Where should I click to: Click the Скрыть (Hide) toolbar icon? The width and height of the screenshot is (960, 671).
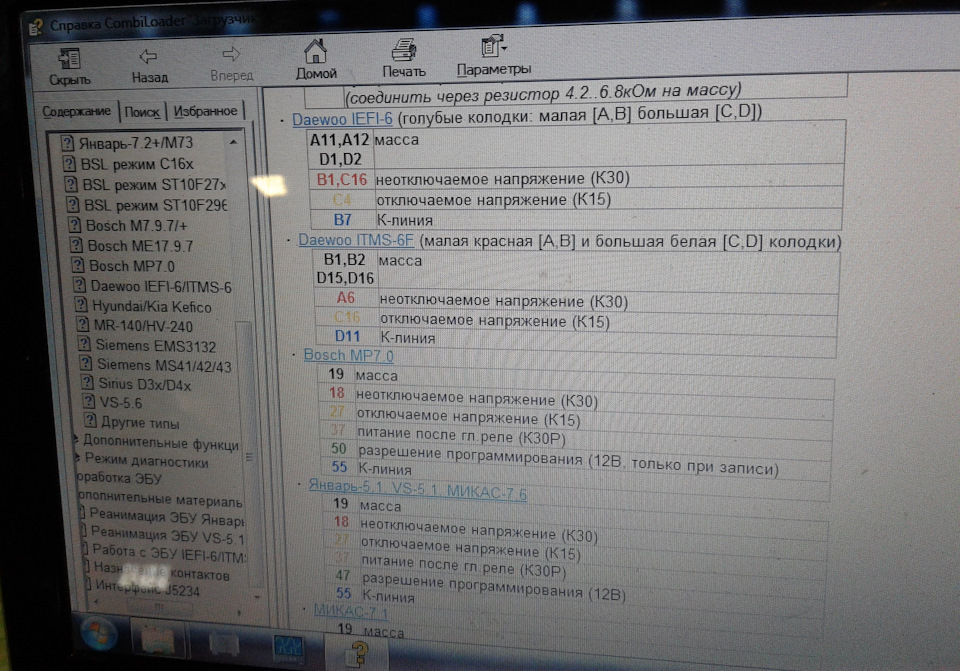(69, 66)
